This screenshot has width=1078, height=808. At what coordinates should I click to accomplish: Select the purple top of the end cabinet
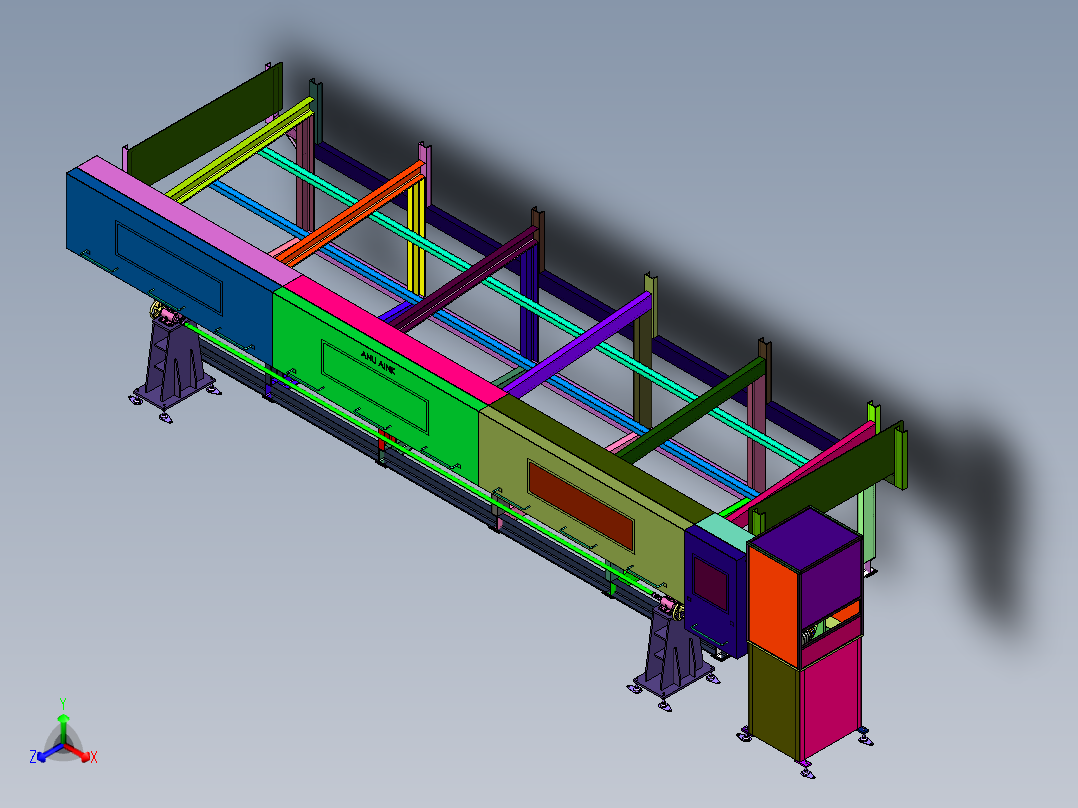click(806, 540)
